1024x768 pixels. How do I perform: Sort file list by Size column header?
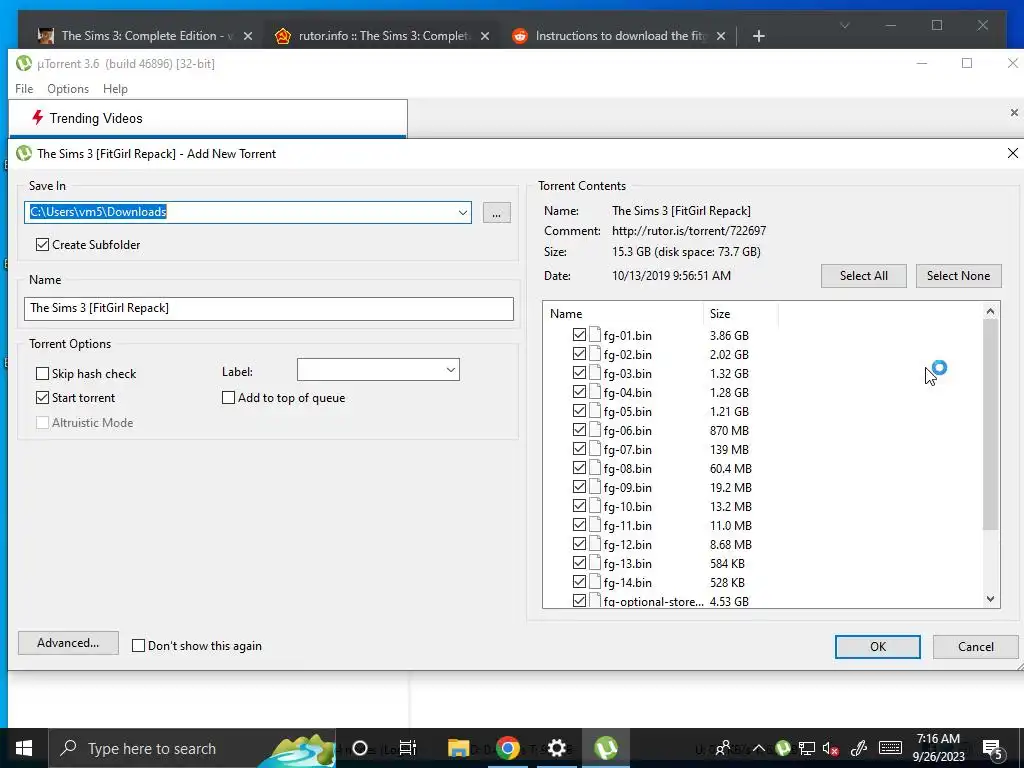point(740,313)
